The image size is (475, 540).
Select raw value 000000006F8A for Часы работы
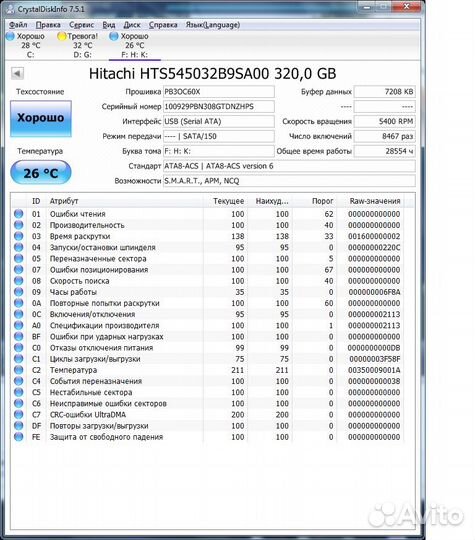(374, 292)
